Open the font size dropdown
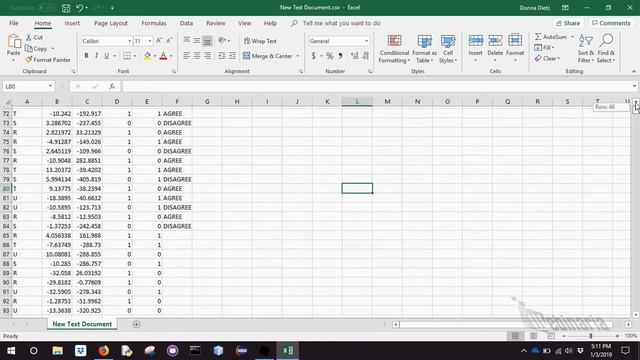The image size is (640, 360). pyautogui.click(x=150, y=41)
